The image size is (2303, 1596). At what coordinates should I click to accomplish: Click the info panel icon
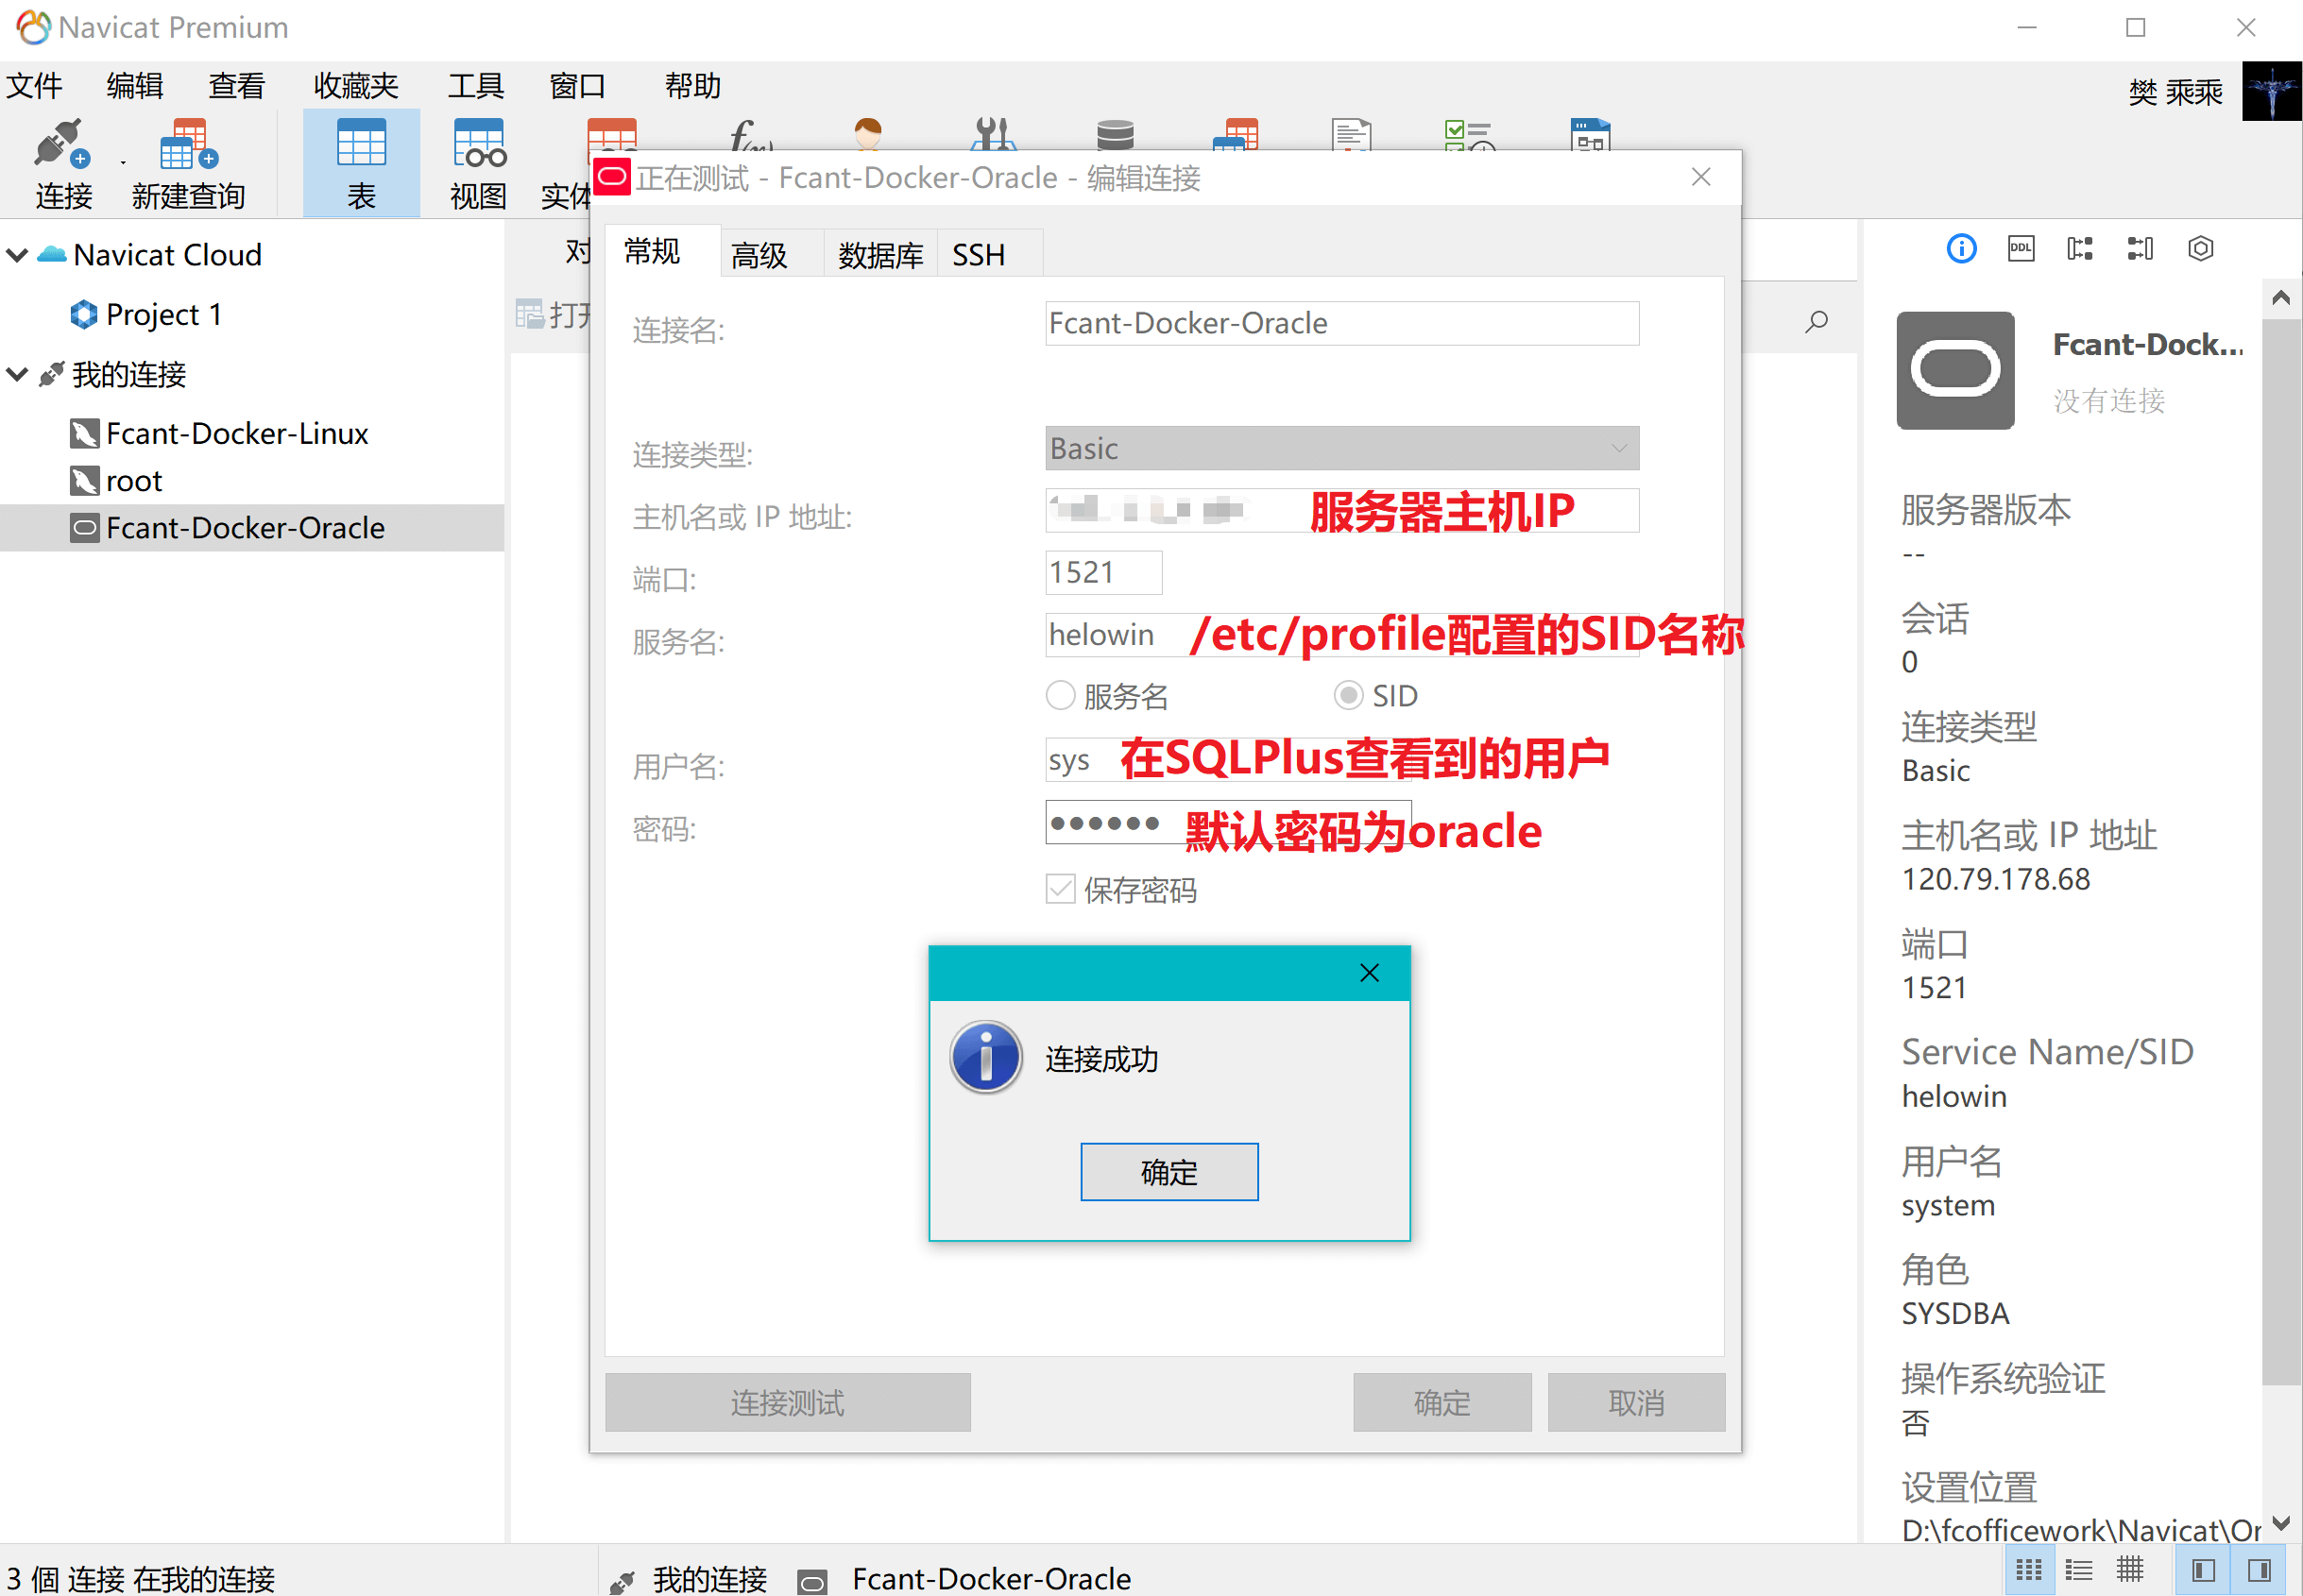[x=1960, y=248]
